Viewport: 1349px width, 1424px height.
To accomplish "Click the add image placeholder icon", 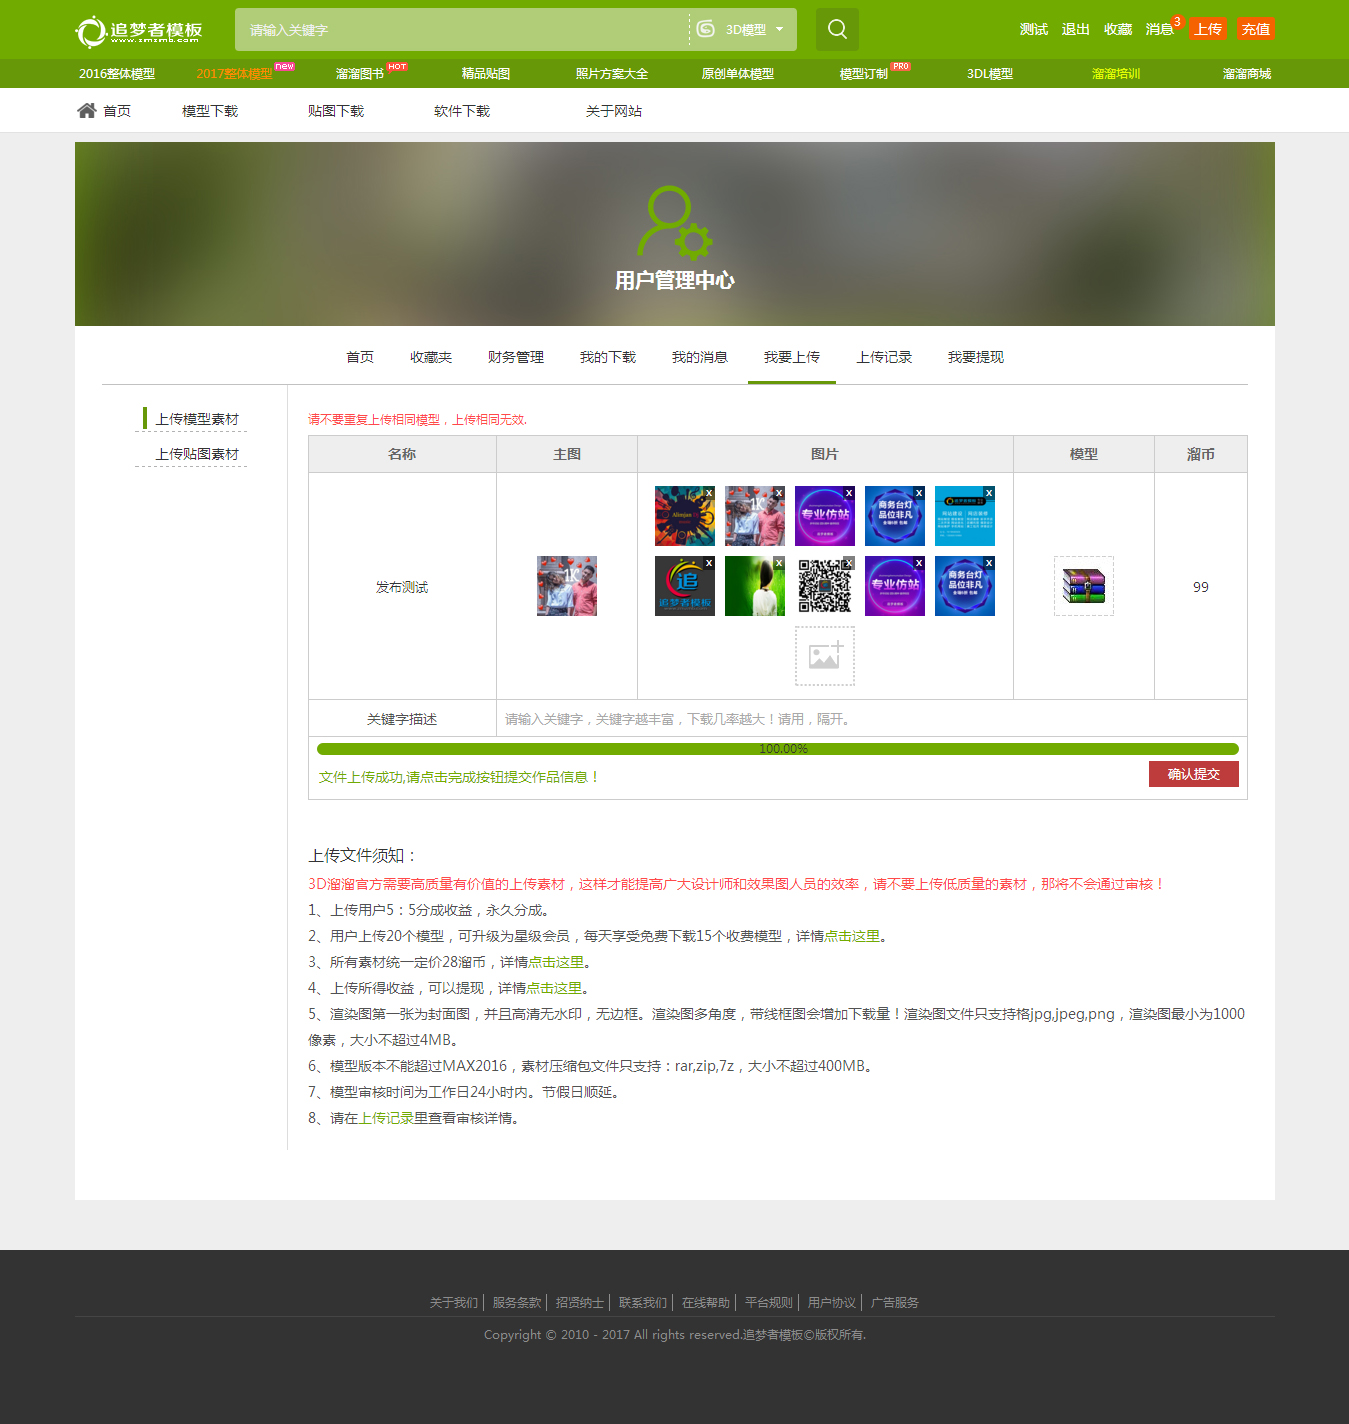I will 824,656.
